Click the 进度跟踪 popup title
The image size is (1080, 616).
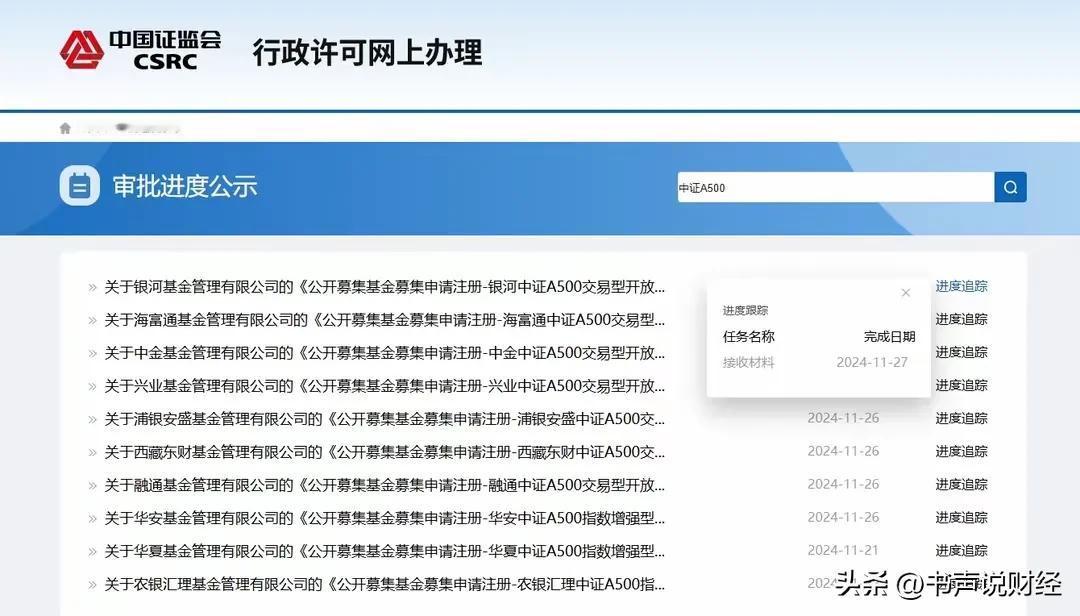[745, 311]
